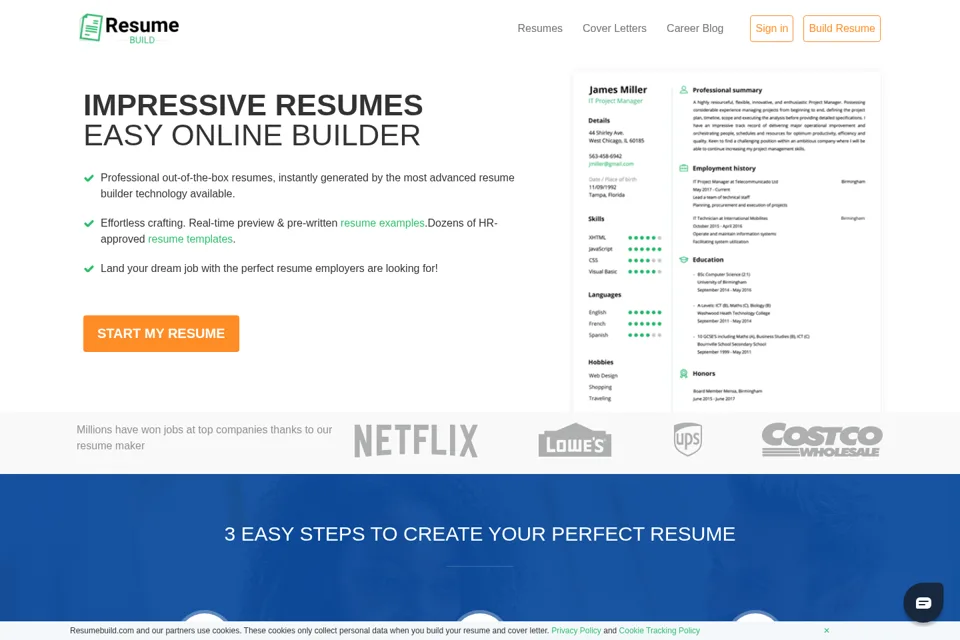Screen dimensions: 960x640
Task: Click the START MY RESUME button
Action: point(161,333)
